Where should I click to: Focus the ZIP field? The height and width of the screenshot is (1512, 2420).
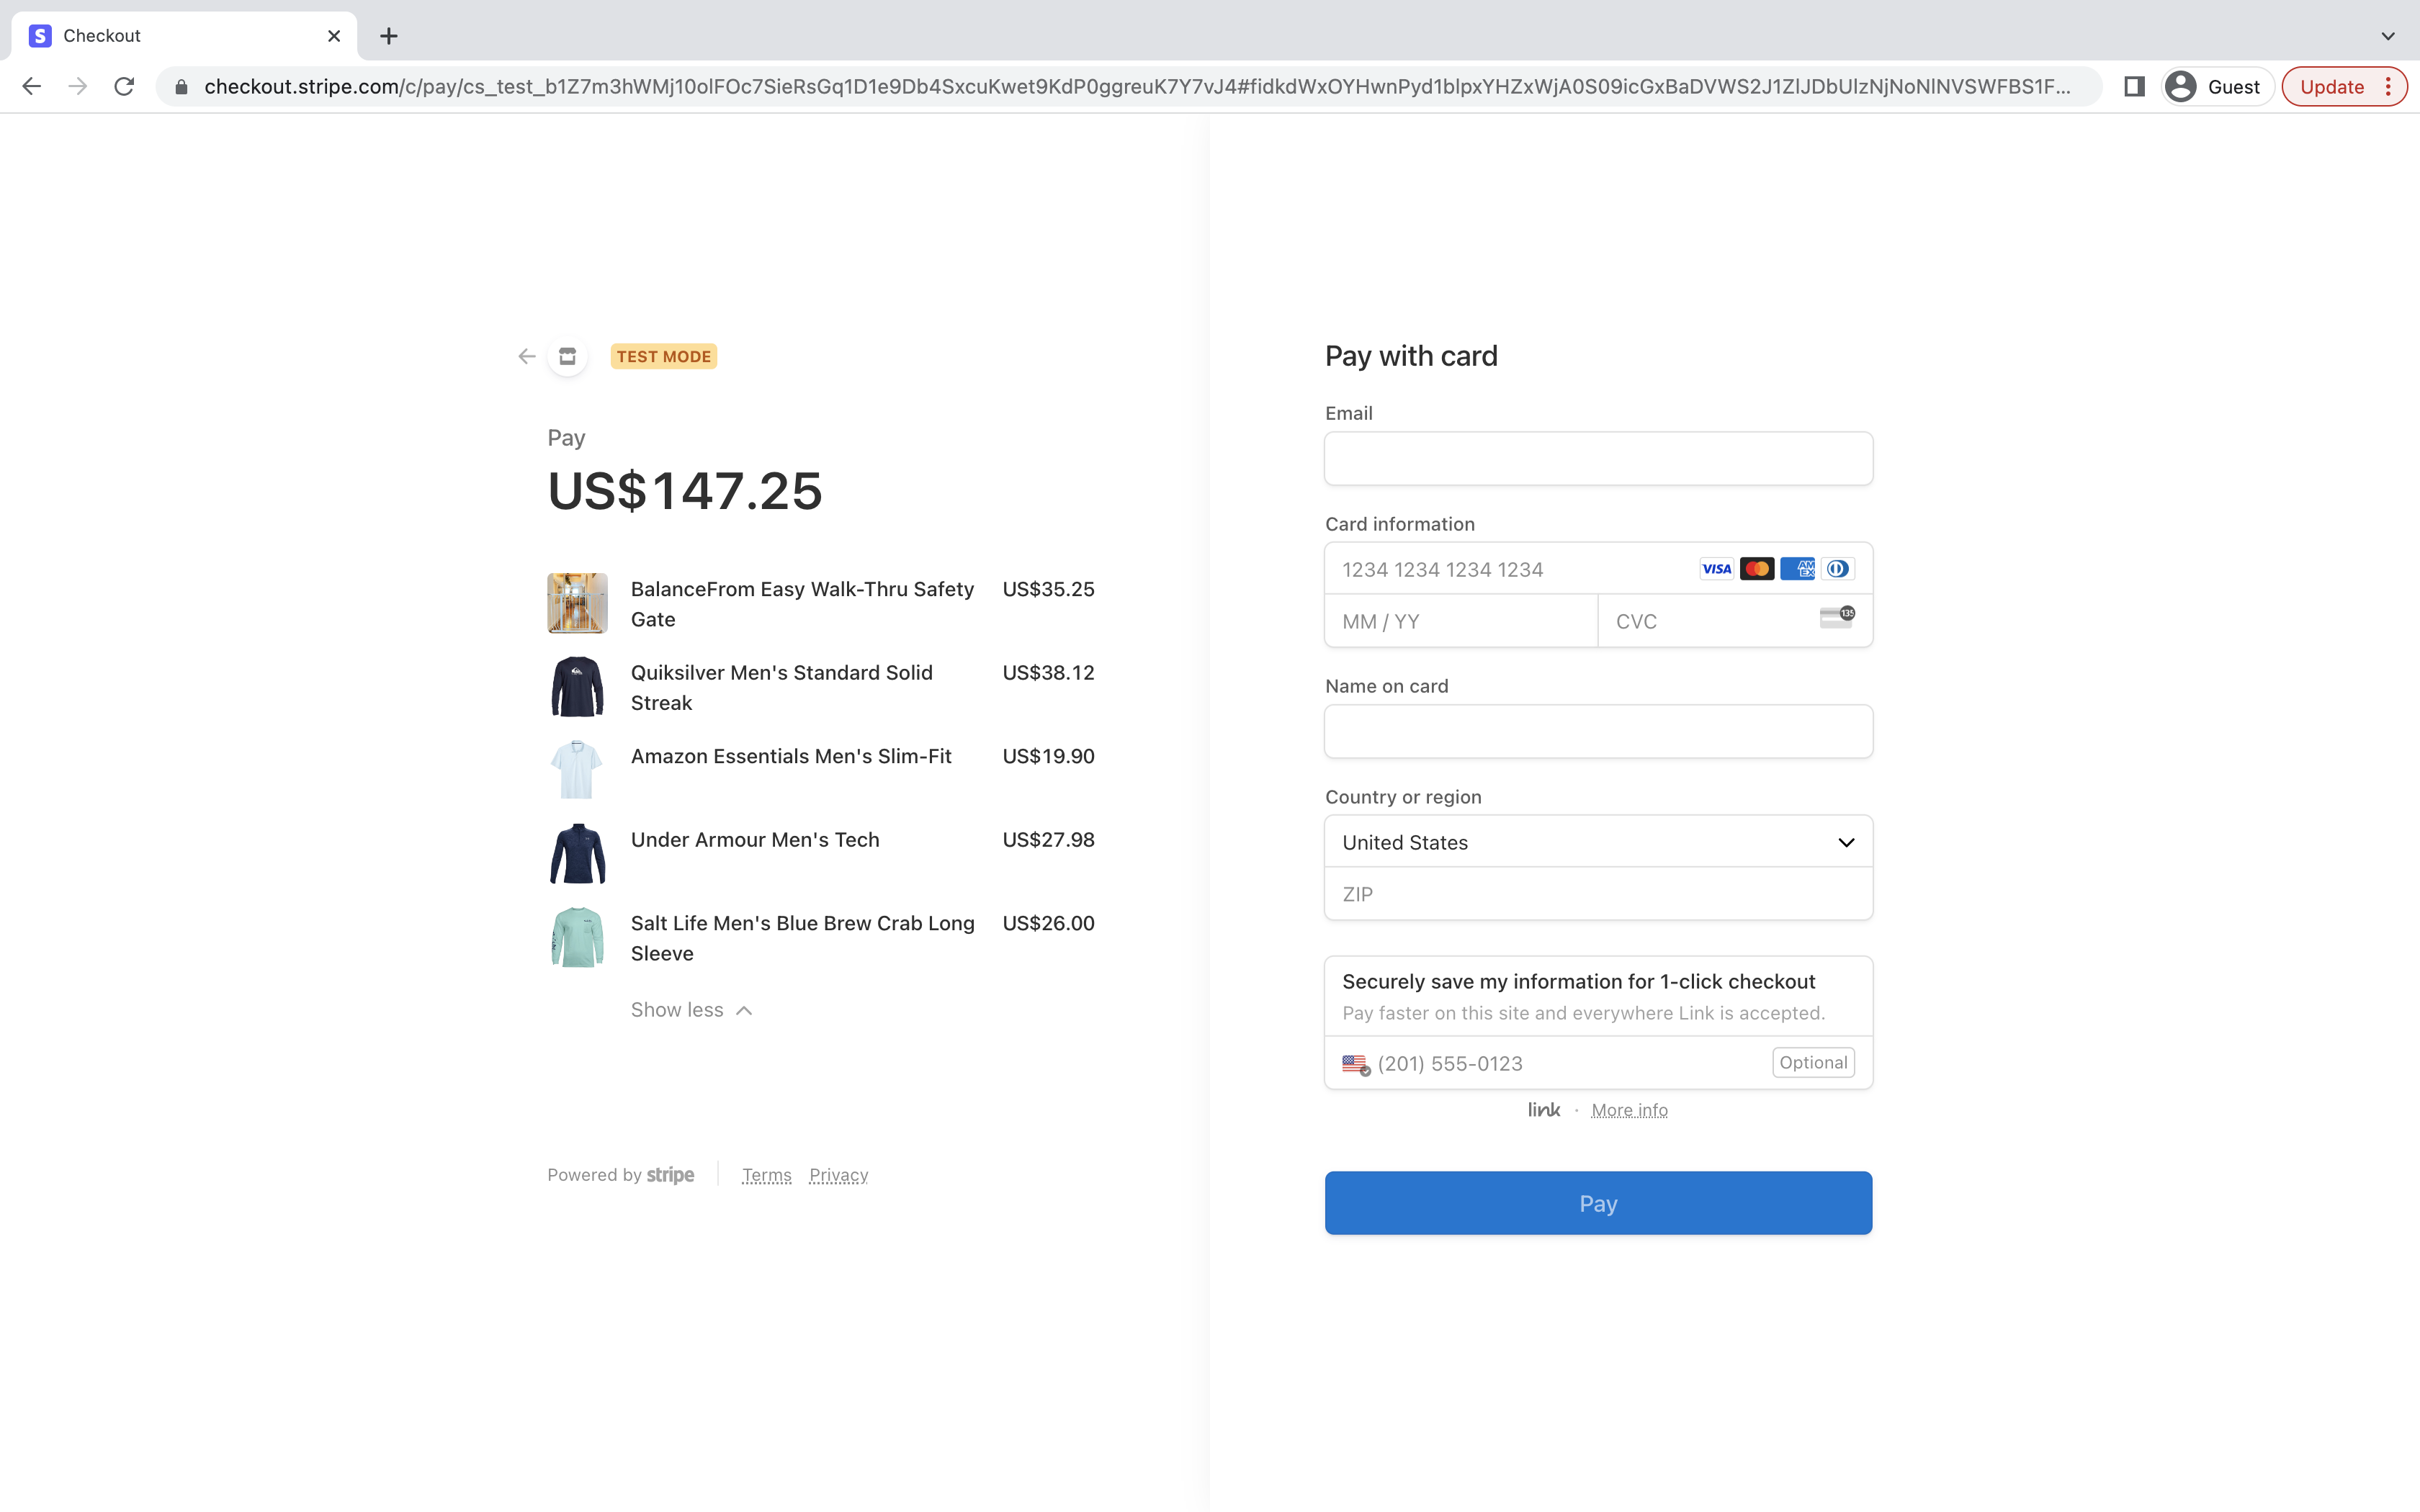1598,894
